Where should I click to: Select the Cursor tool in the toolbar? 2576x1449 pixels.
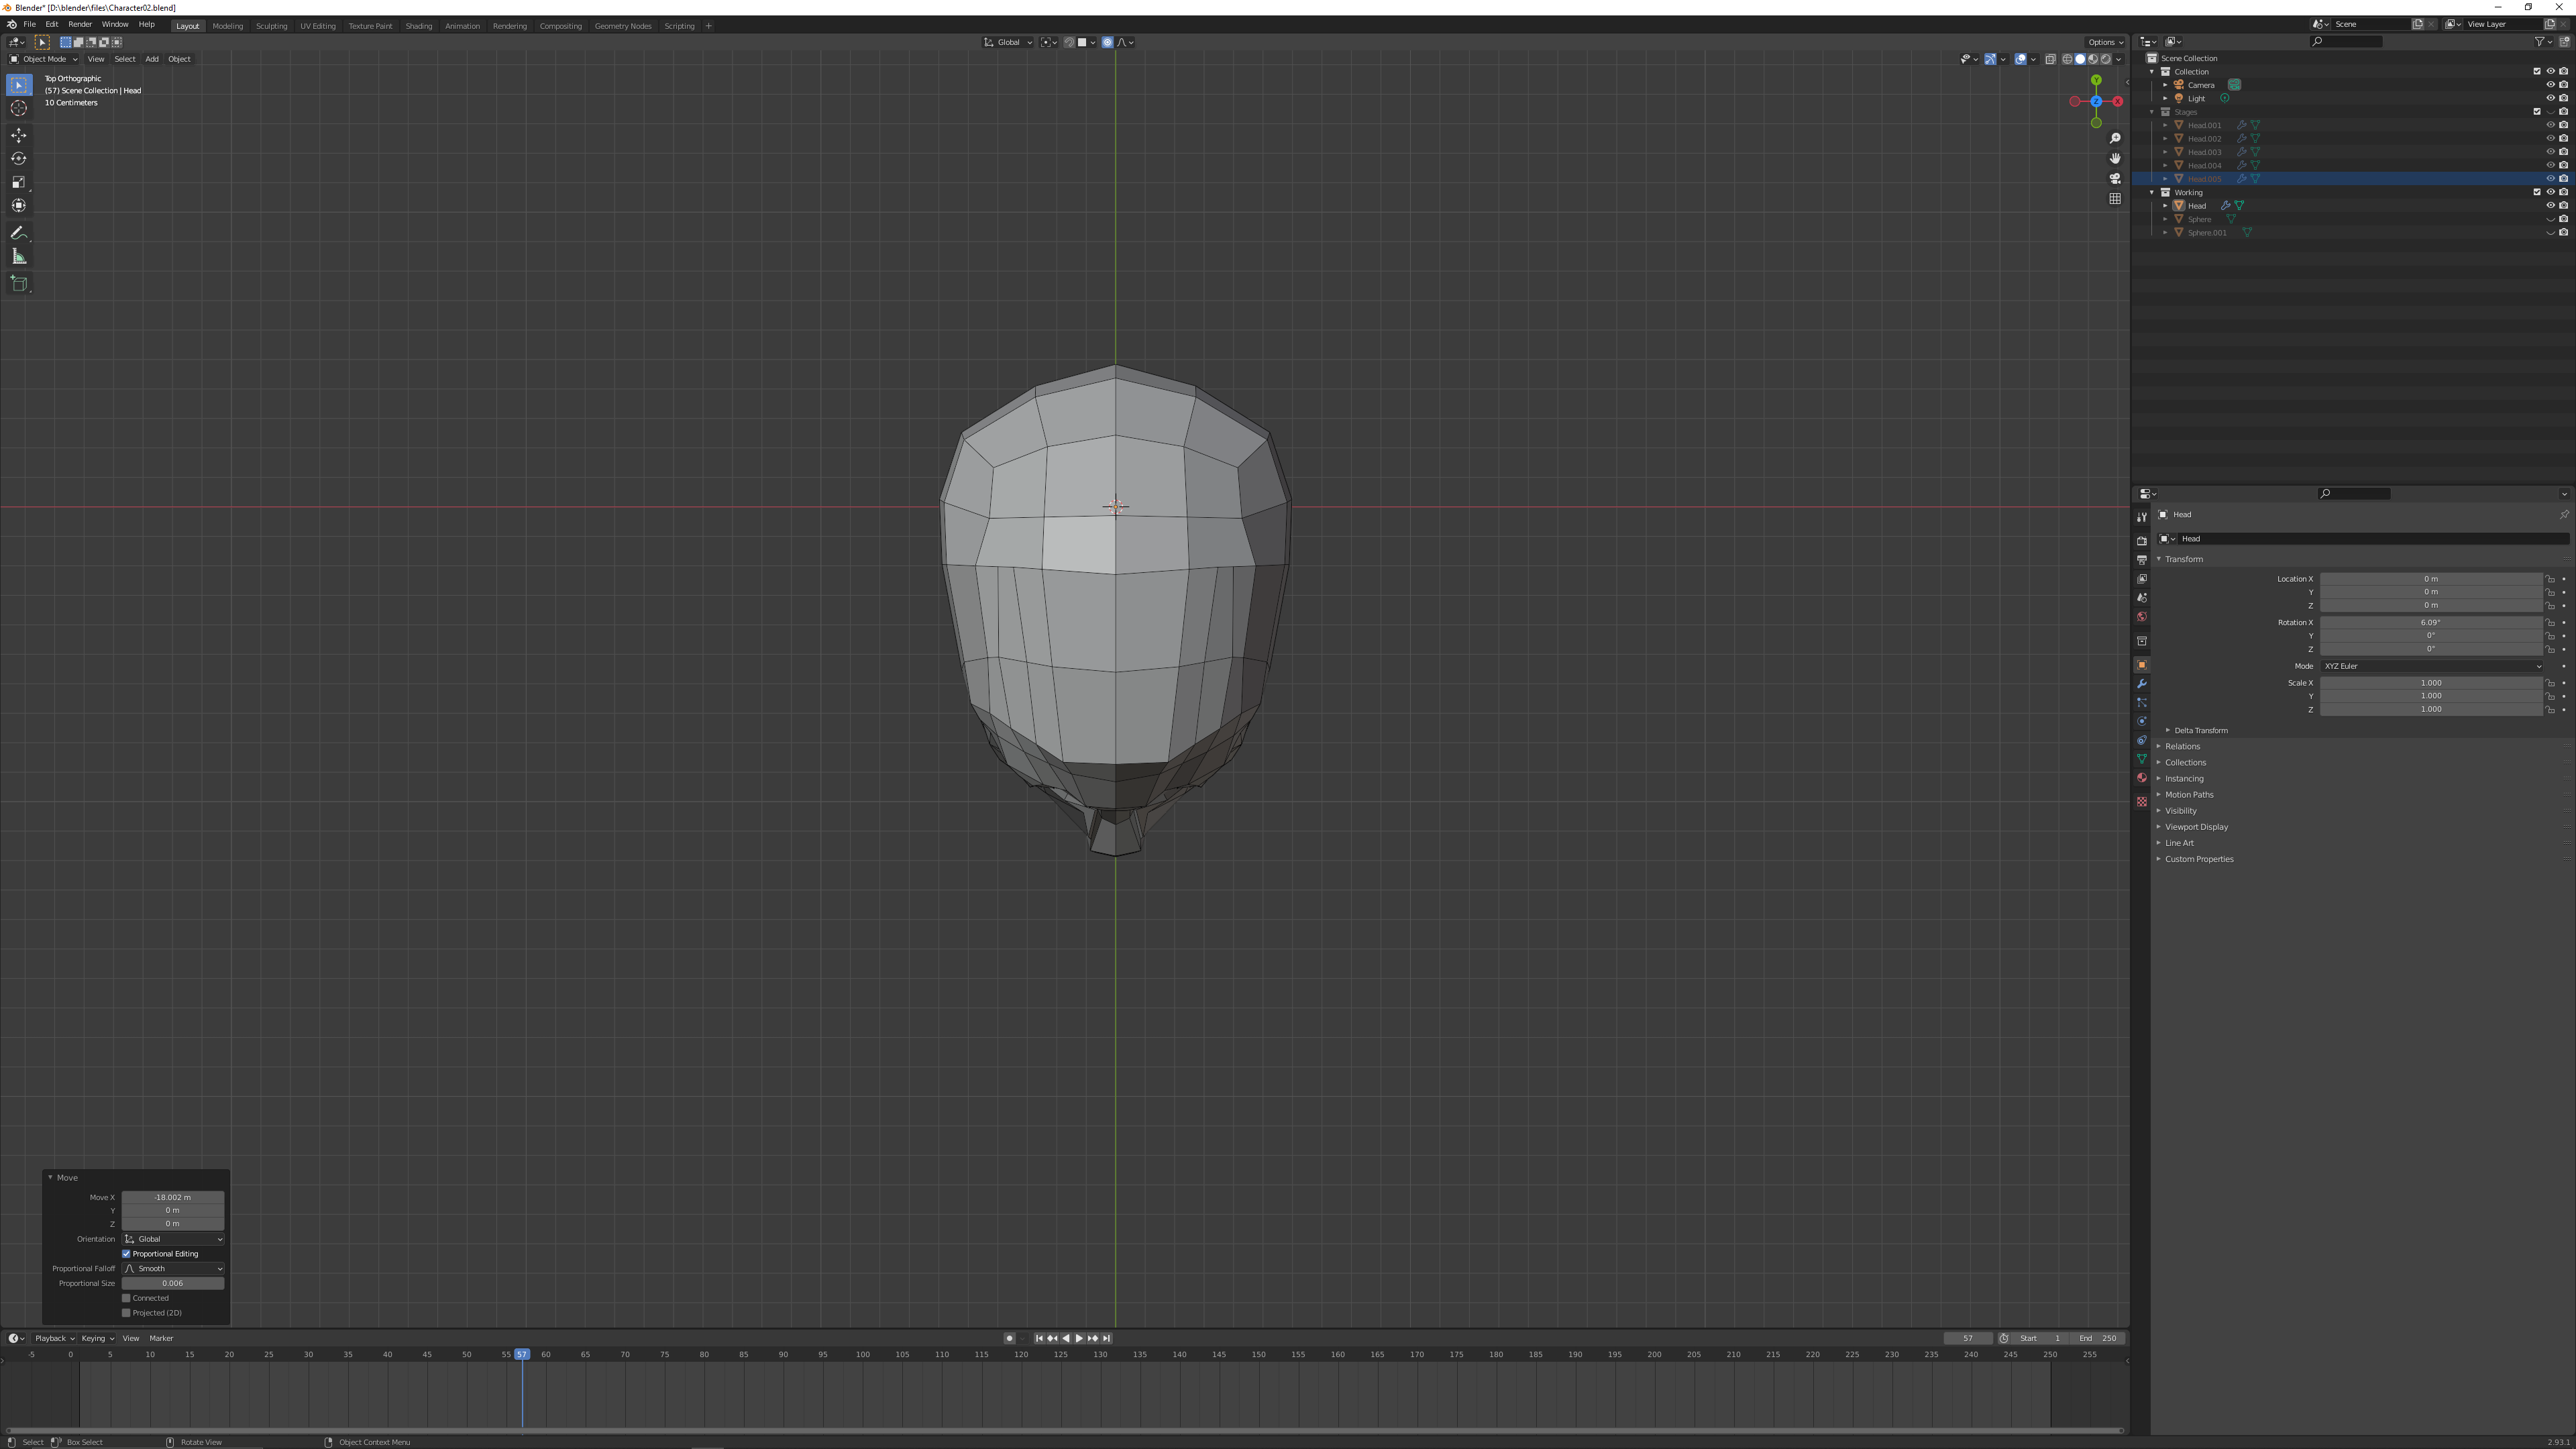[x=19, y=108]
